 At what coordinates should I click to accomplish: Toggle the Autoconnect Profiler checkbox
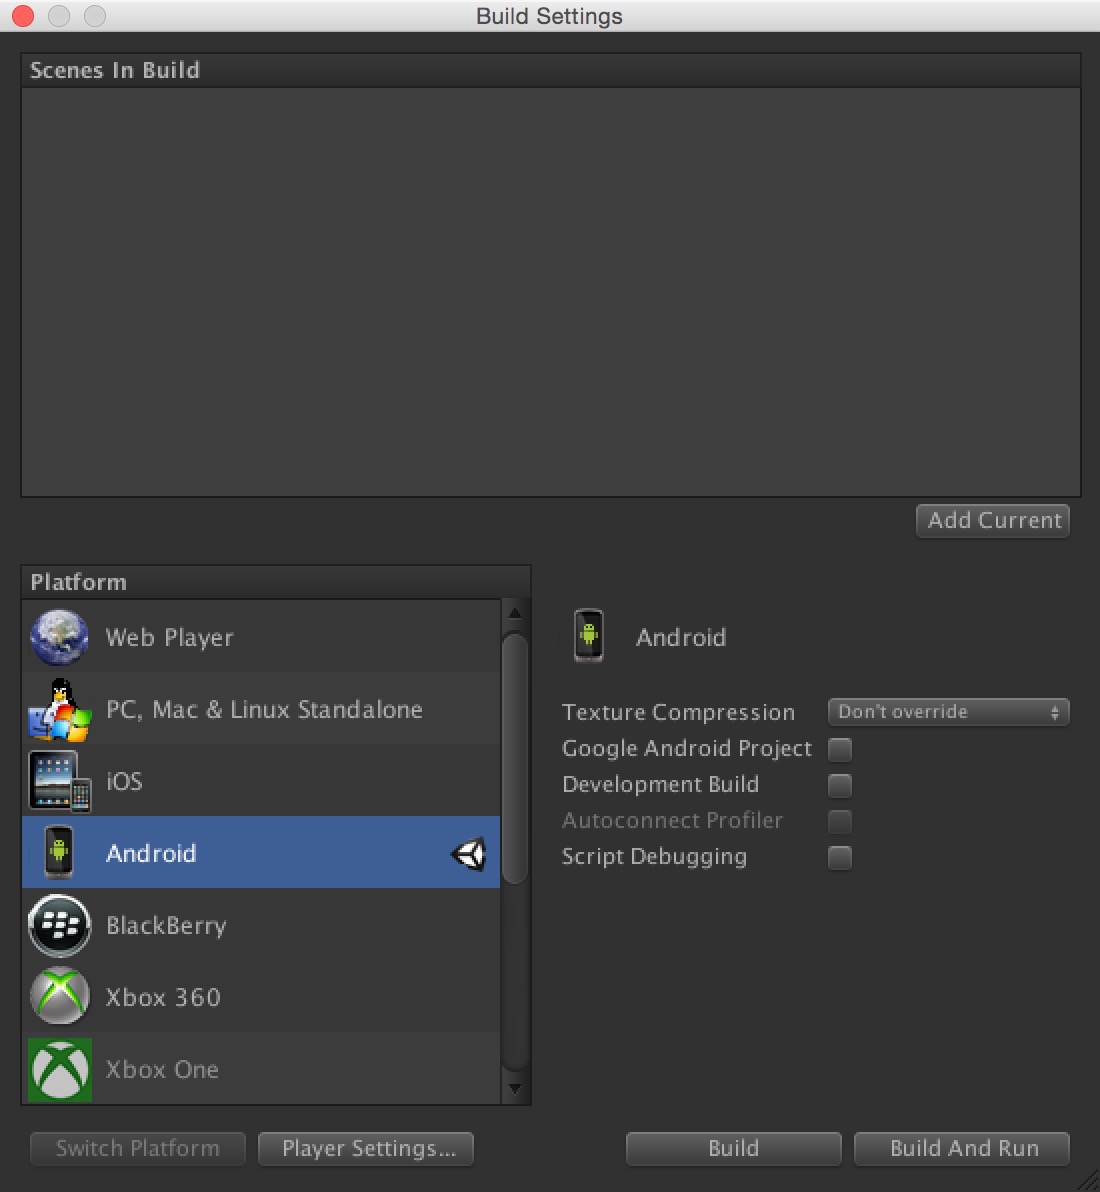pyautogui.click(x=840, y=821)
